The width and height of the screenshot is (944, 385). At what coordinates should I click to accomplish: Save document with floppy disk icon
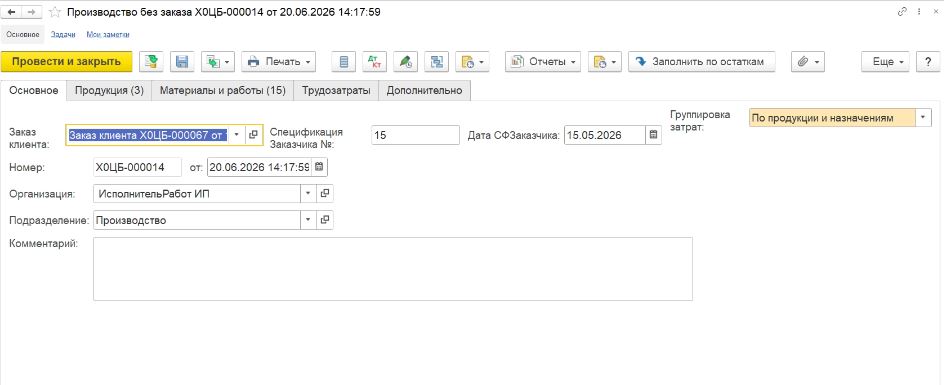182,61
